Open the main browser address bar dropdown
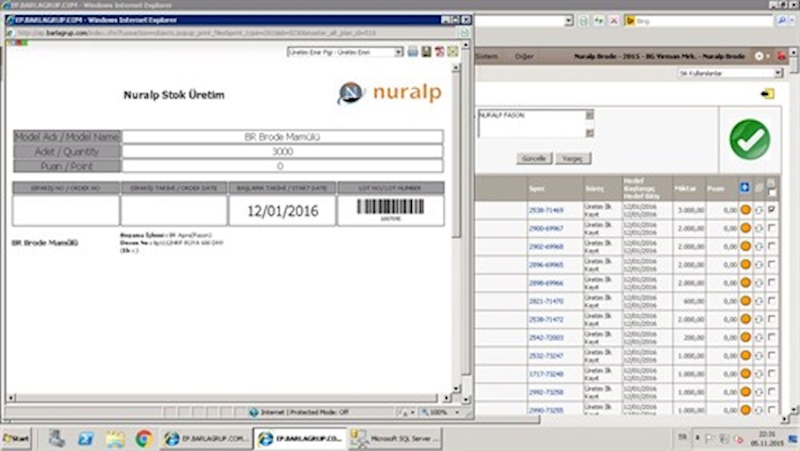This screenshot has height=451, width=800. coord(568,21)
